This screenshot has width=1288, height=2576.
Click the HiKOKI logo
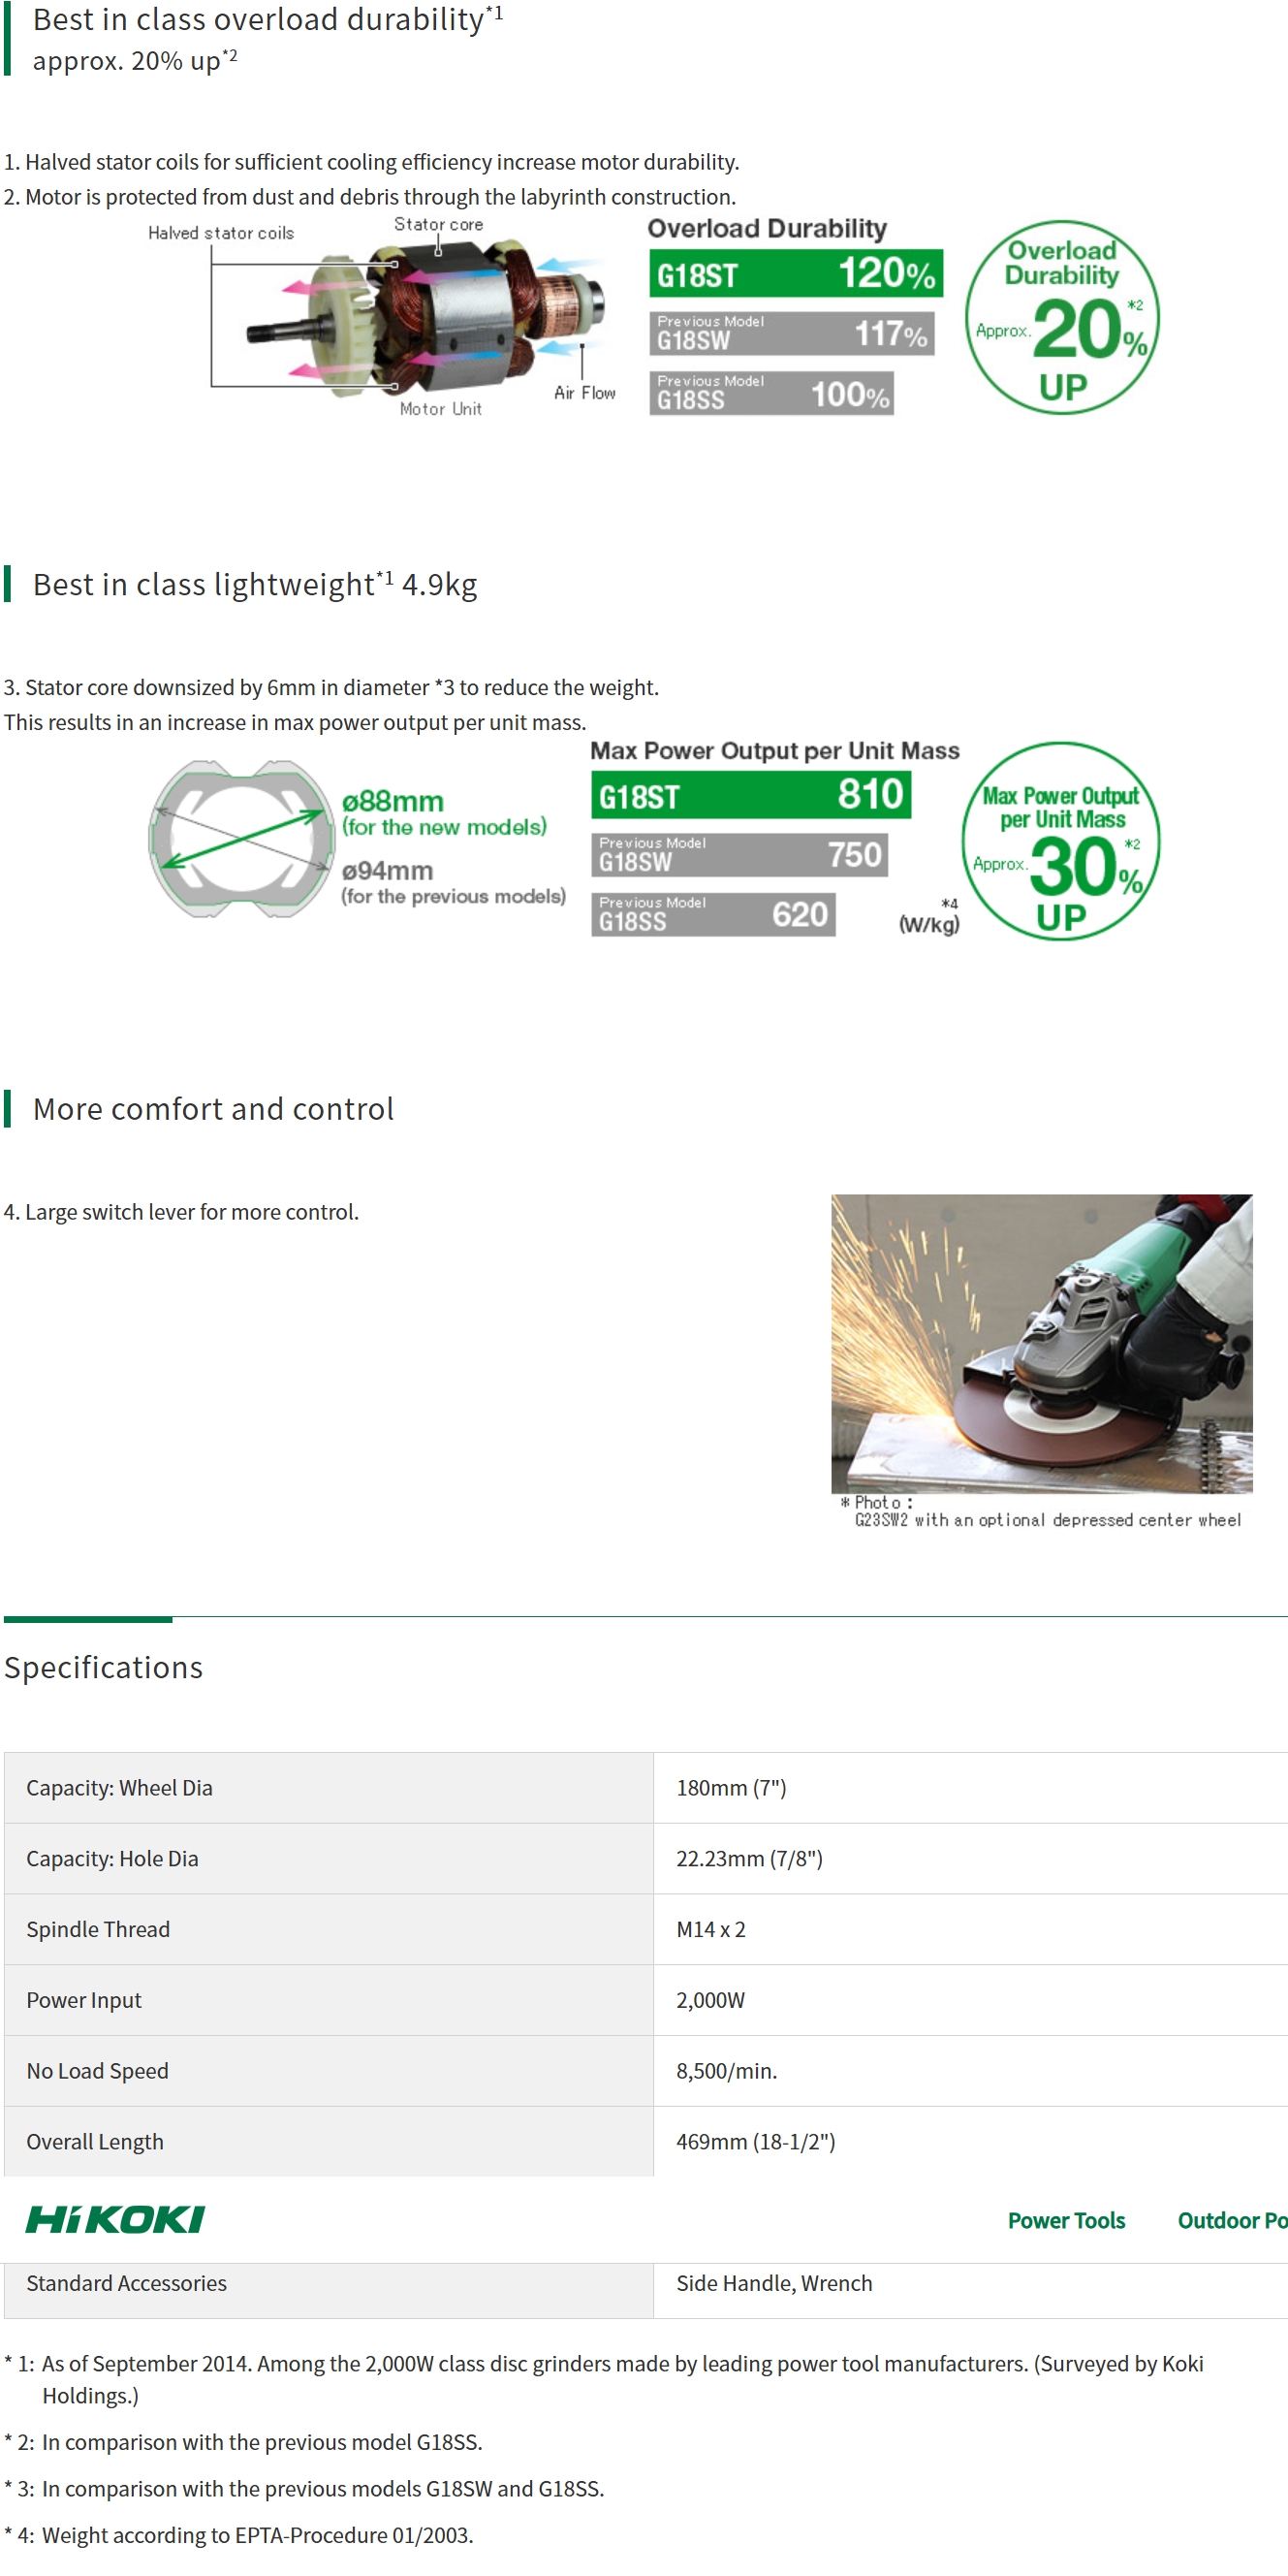pos(115,2219)
